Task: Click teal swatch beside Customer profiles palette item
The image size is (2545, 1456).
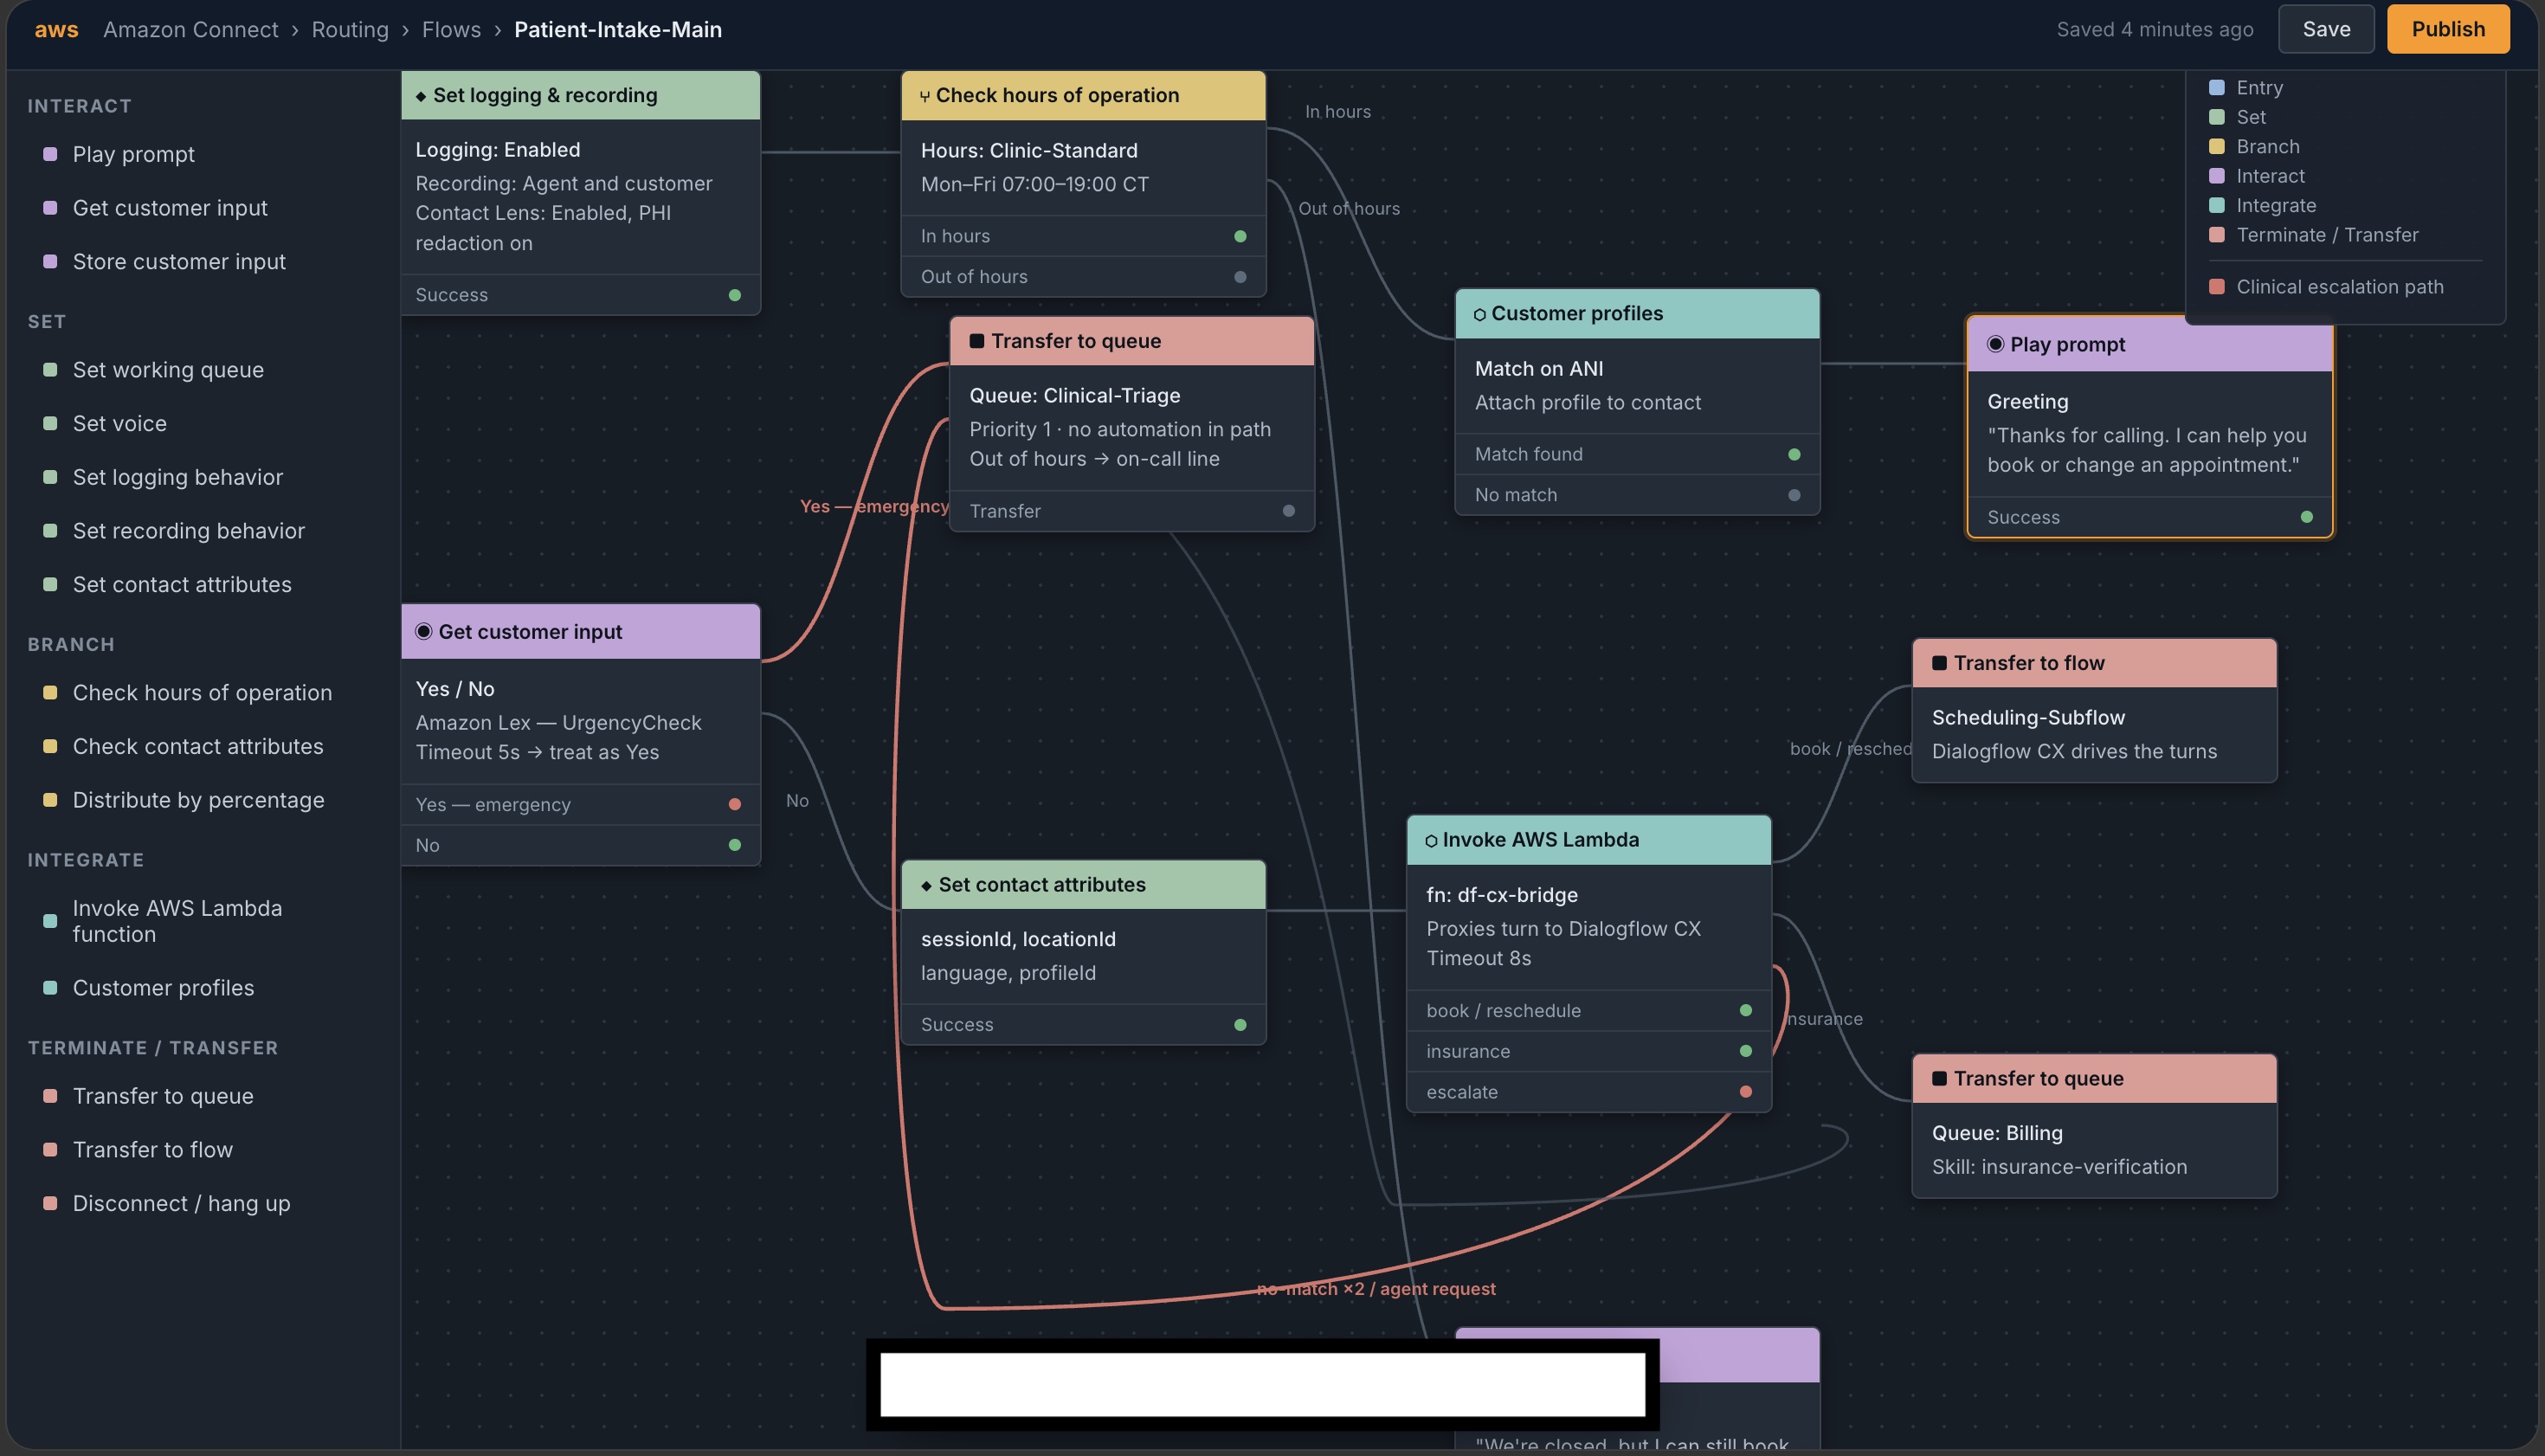Action: (x=50, y=988)
